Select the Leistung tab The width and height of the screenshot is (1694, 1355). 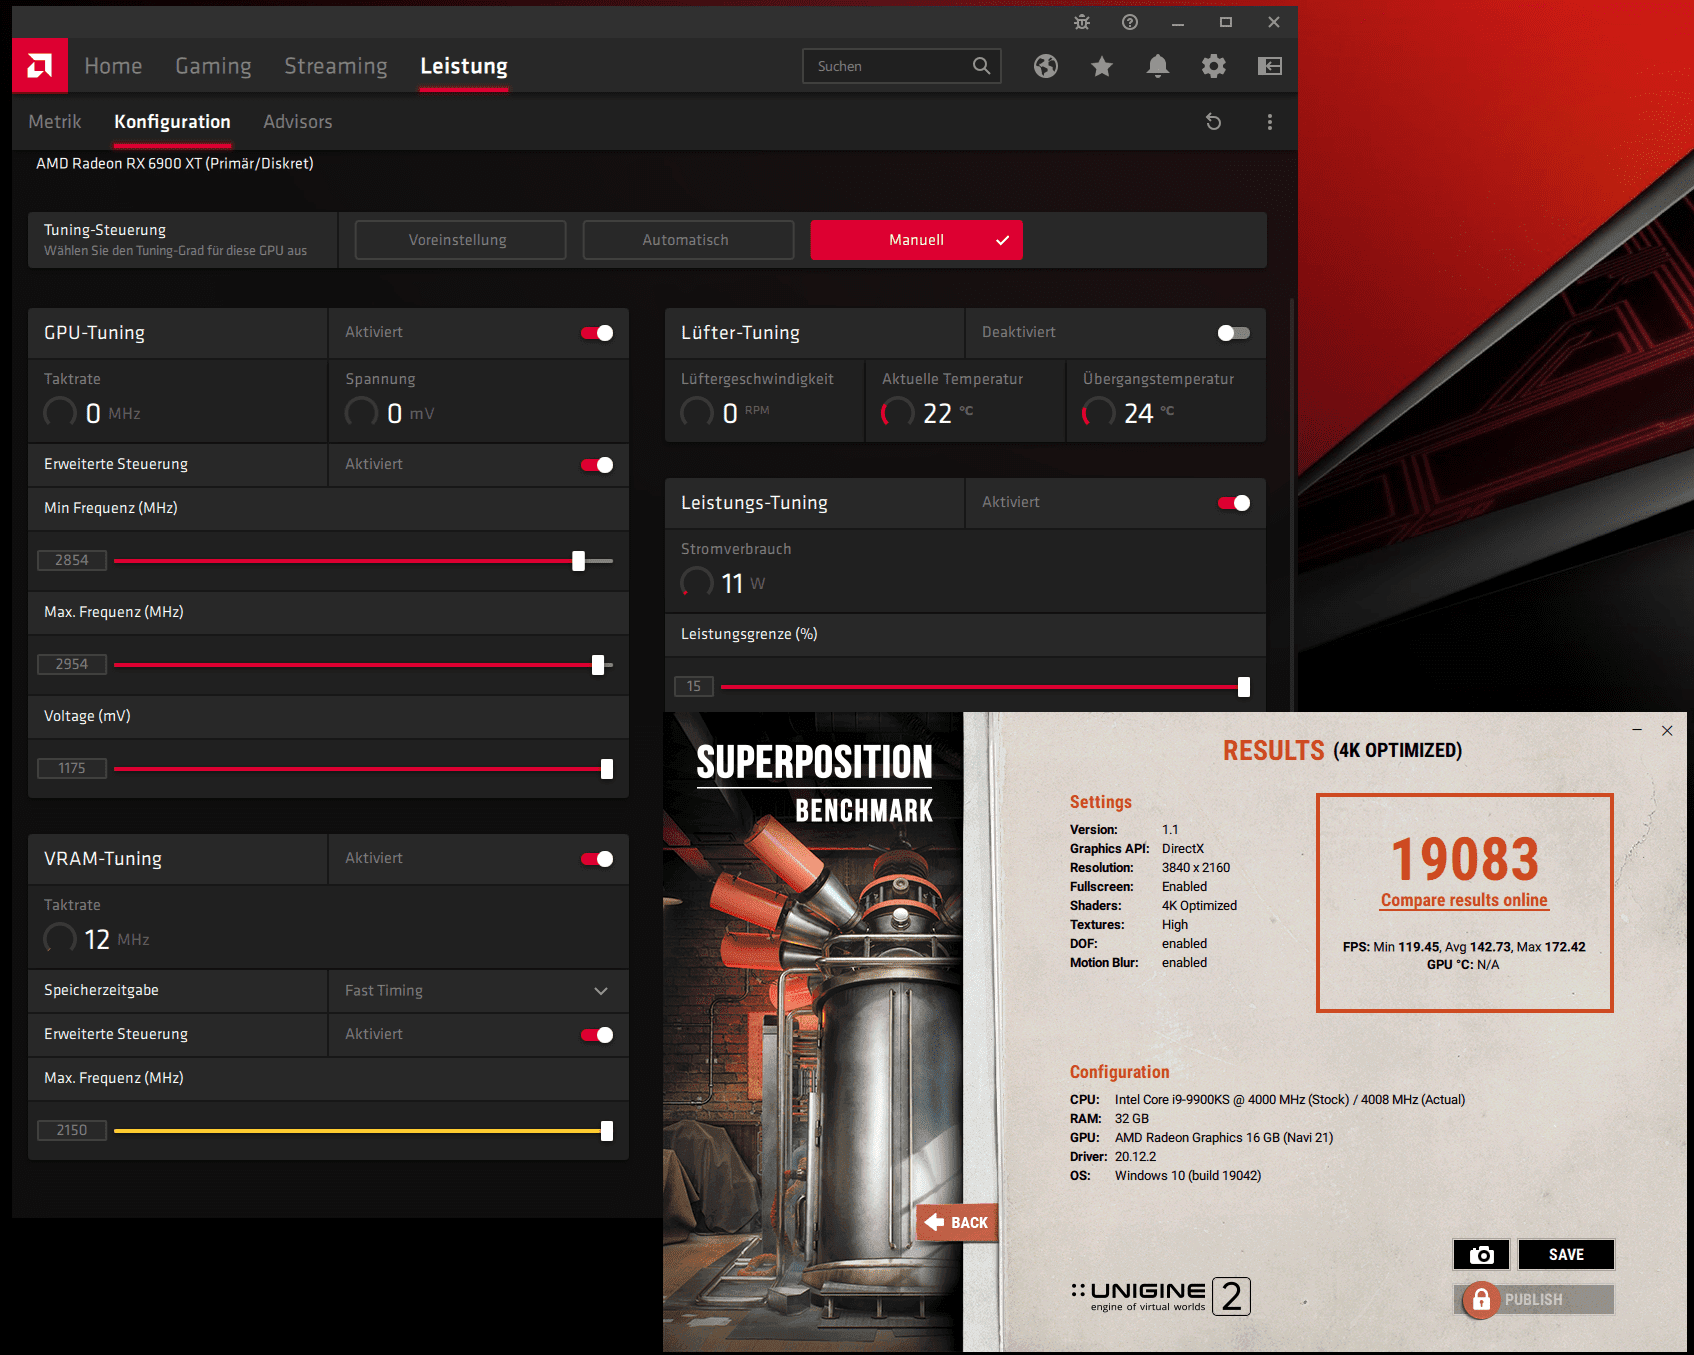[x=464, y=66]
